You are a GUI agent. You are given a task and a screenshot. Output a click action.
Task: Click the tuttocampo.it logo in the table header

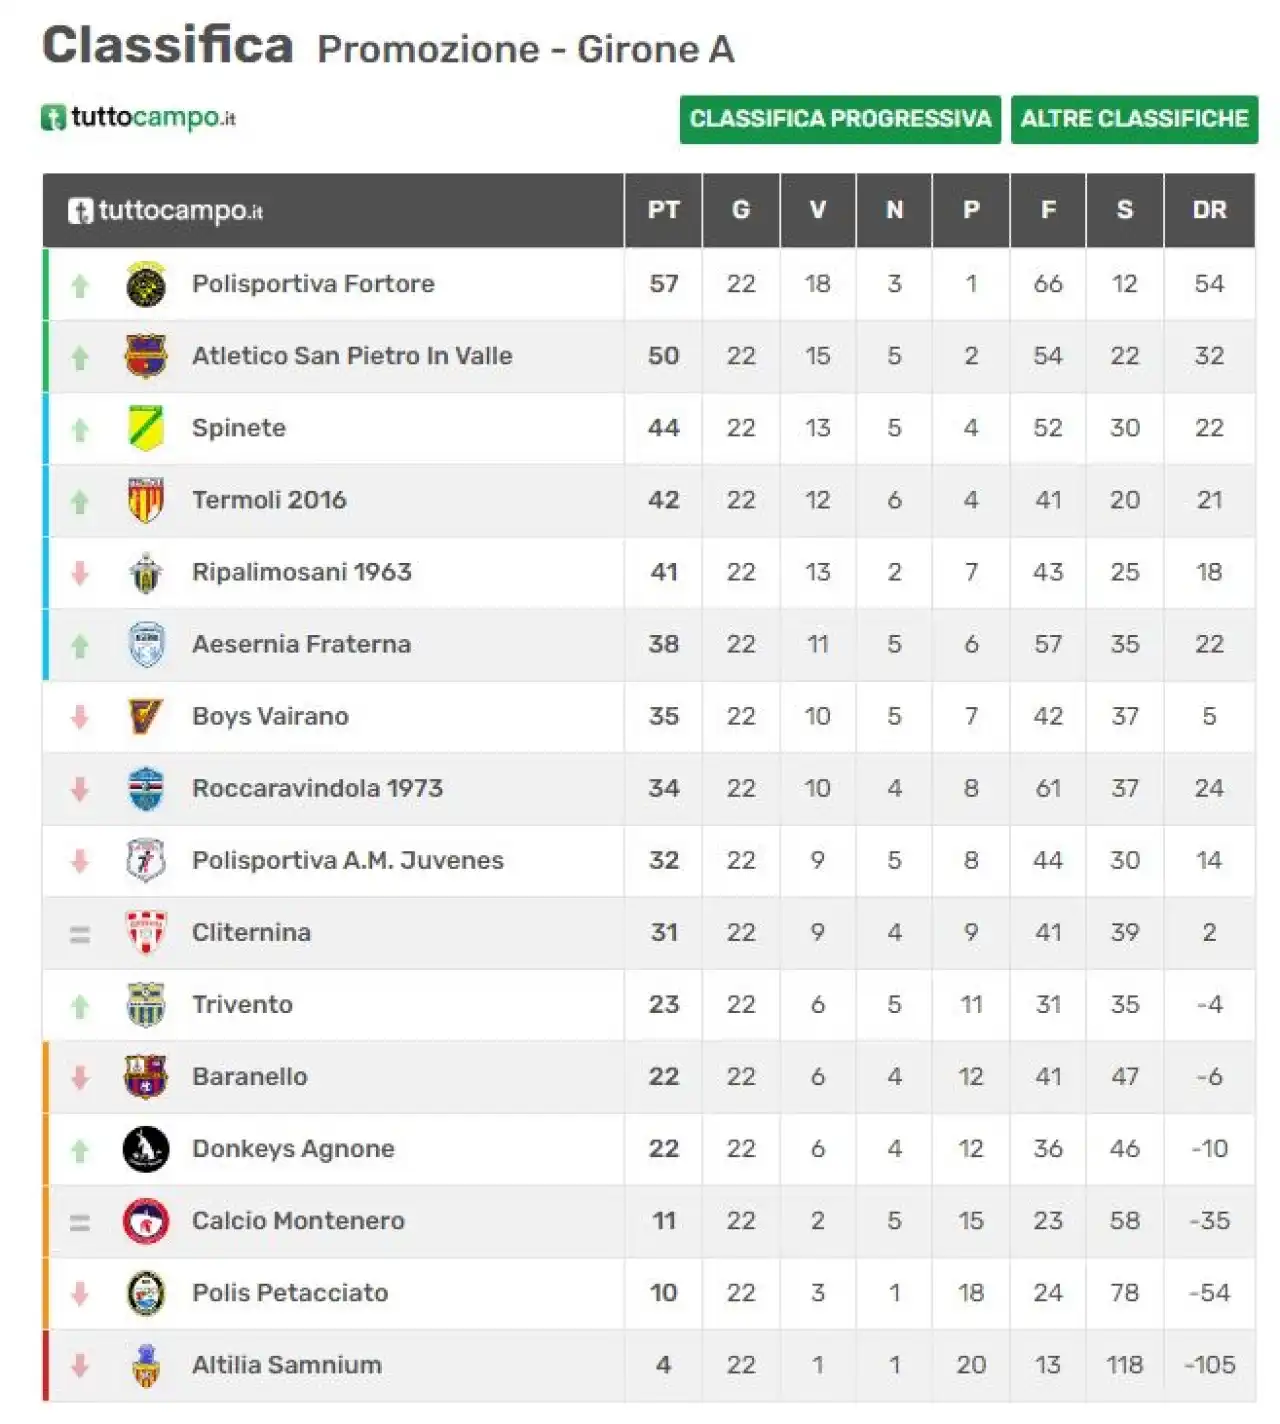(165, 211)
